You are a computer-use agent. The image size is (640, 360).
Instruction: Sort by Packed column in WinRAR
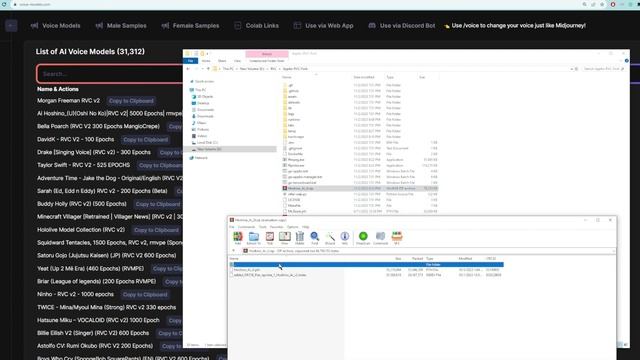417,259
